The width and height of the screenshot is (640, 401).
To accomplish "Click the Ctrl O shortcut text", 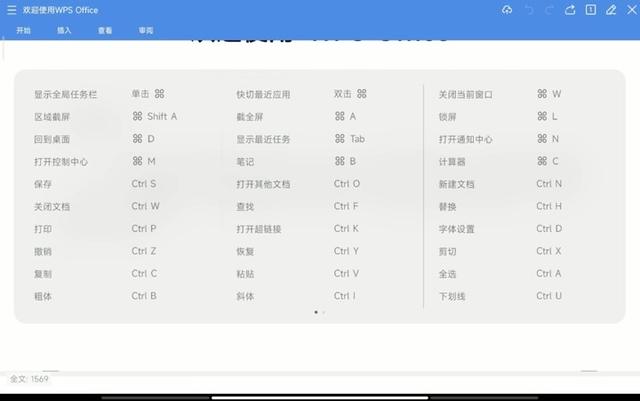I will [347, 184].
